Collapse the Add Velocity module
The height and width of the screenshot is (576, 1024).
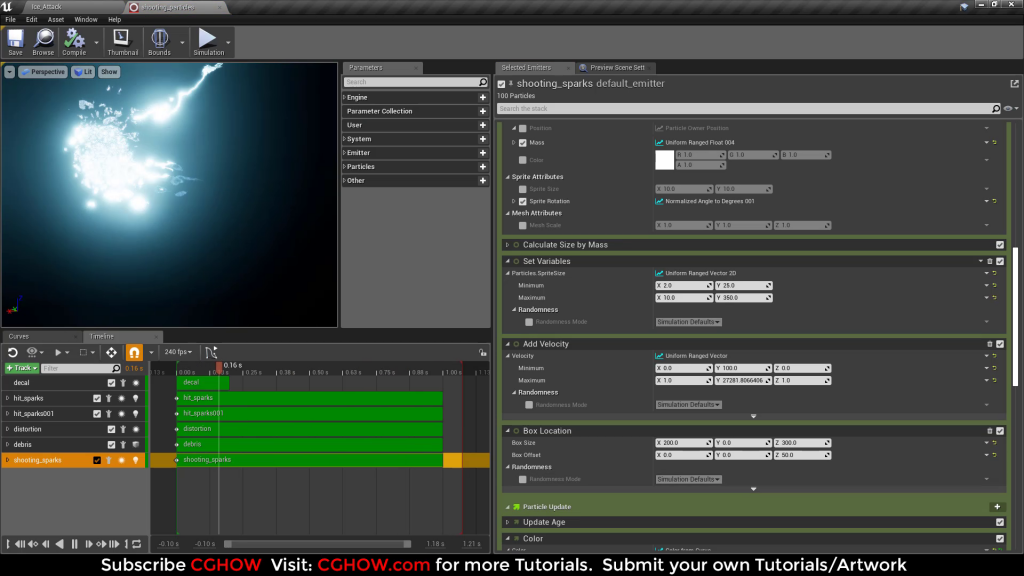point(507,344)
